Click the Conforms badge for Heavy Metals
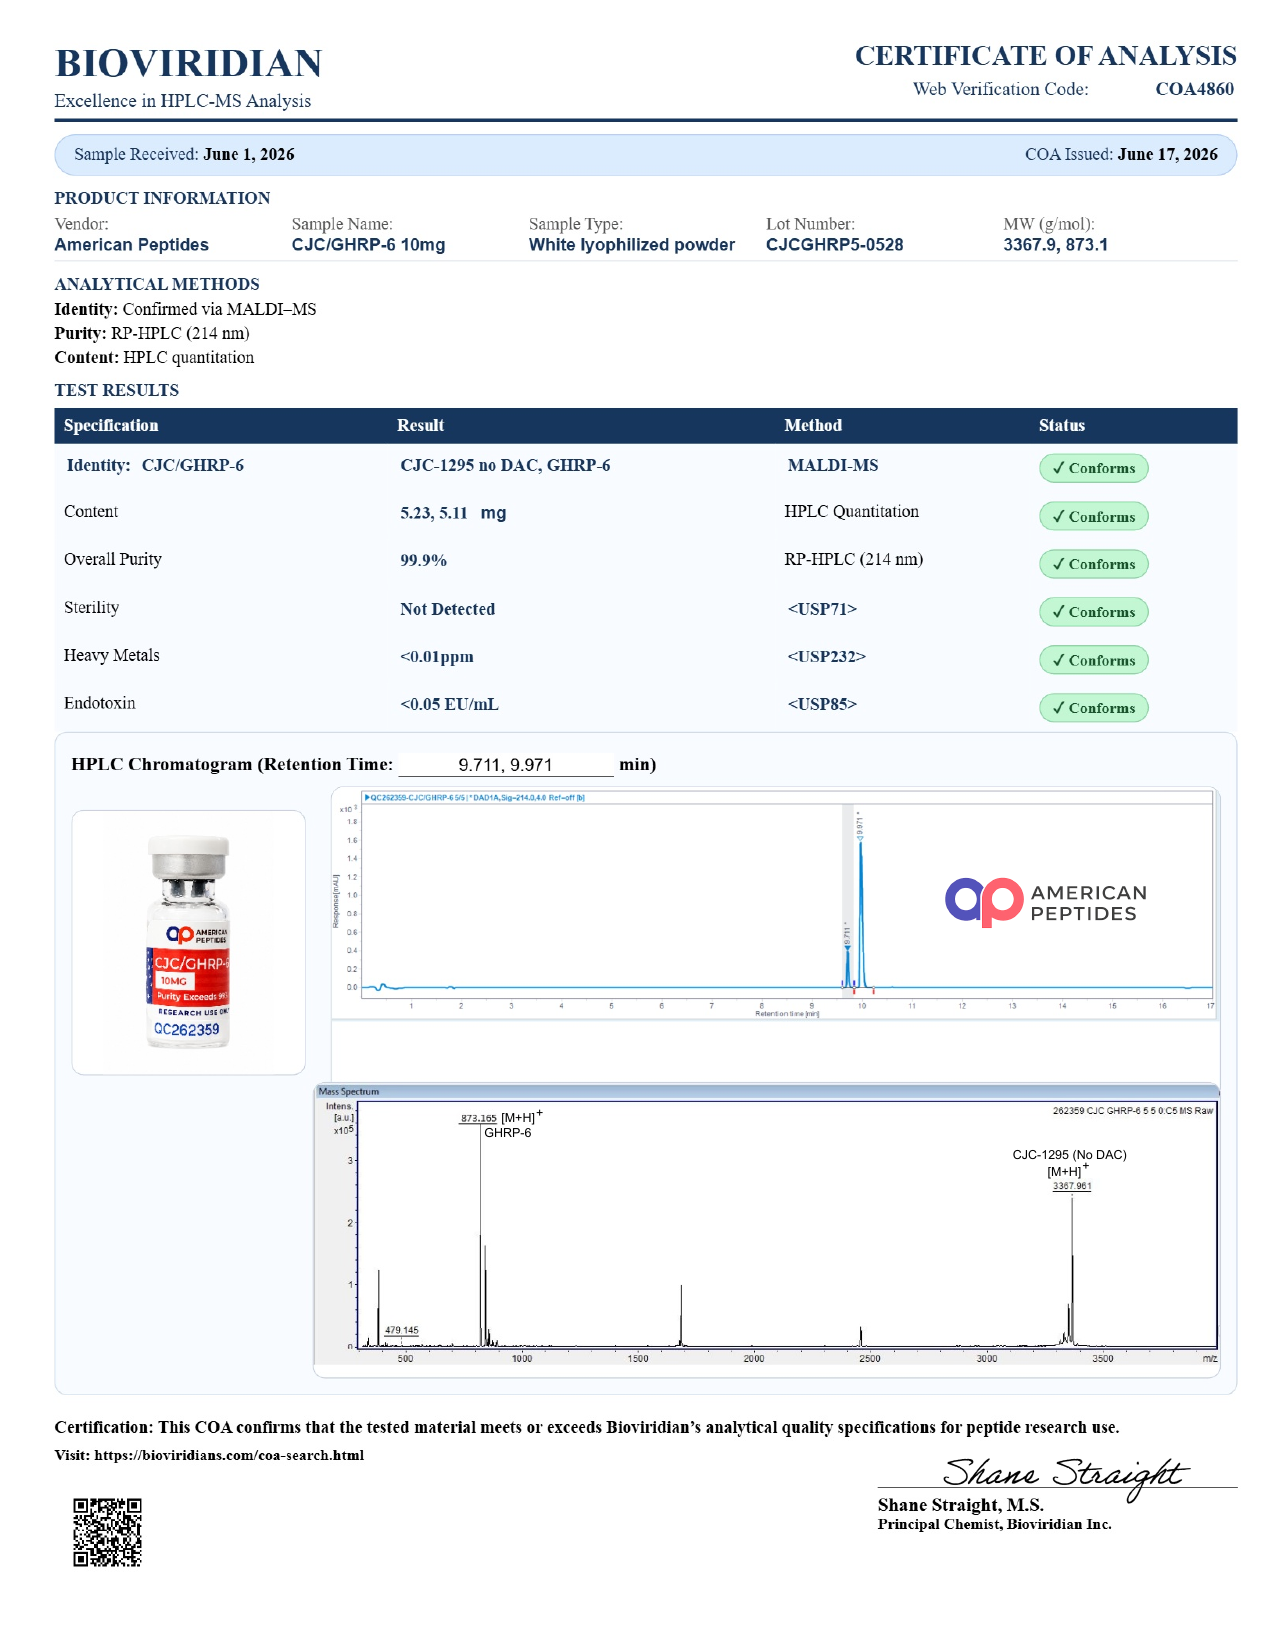 click(x=1094, y=660)
